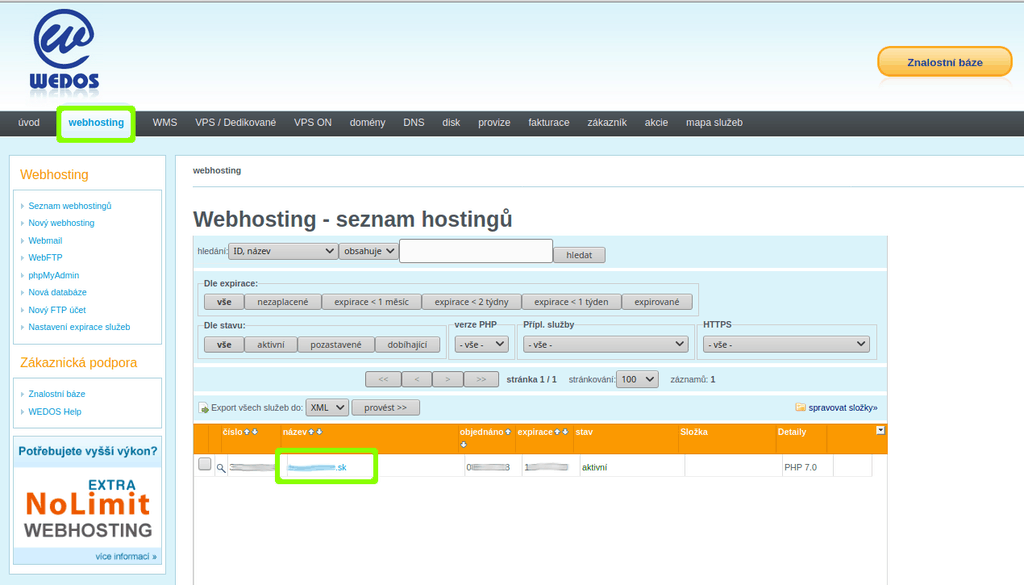Filter by expirované hostings
Image resolution: width=1024 pixels, height=585 pixels.
coord(657,302)
